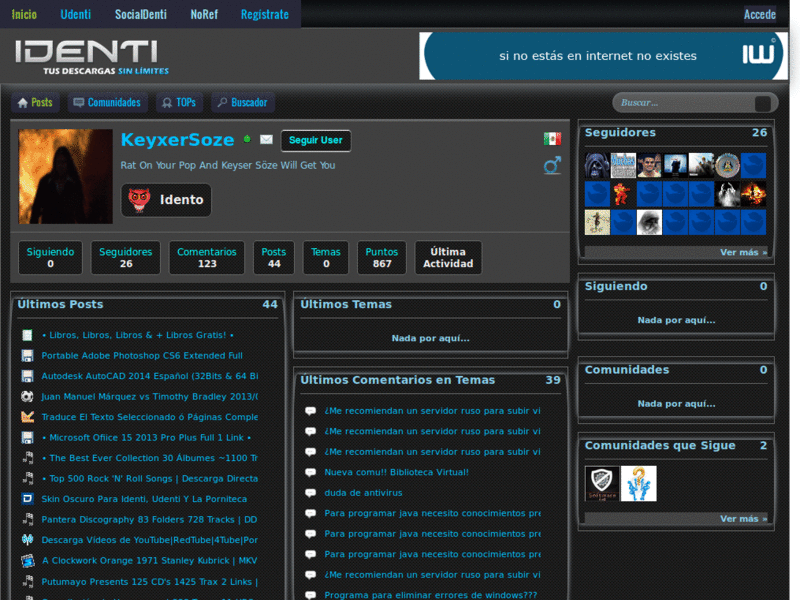Click the IDENTI site logo
800x600 pixels.
point(92,57)
